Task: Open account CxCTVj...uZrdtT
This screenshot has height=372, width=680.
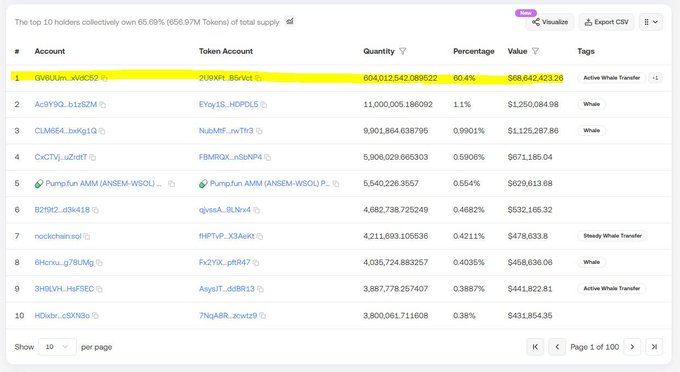Action: [x=61, y=157]
